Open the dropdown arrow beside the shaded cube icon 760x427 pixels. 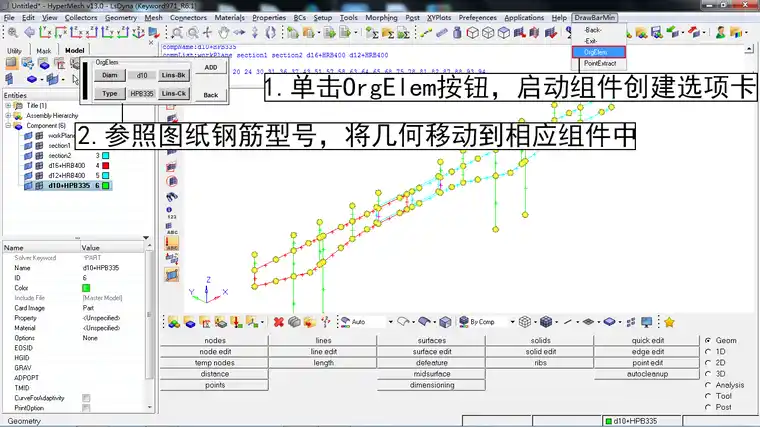point(556,322)
